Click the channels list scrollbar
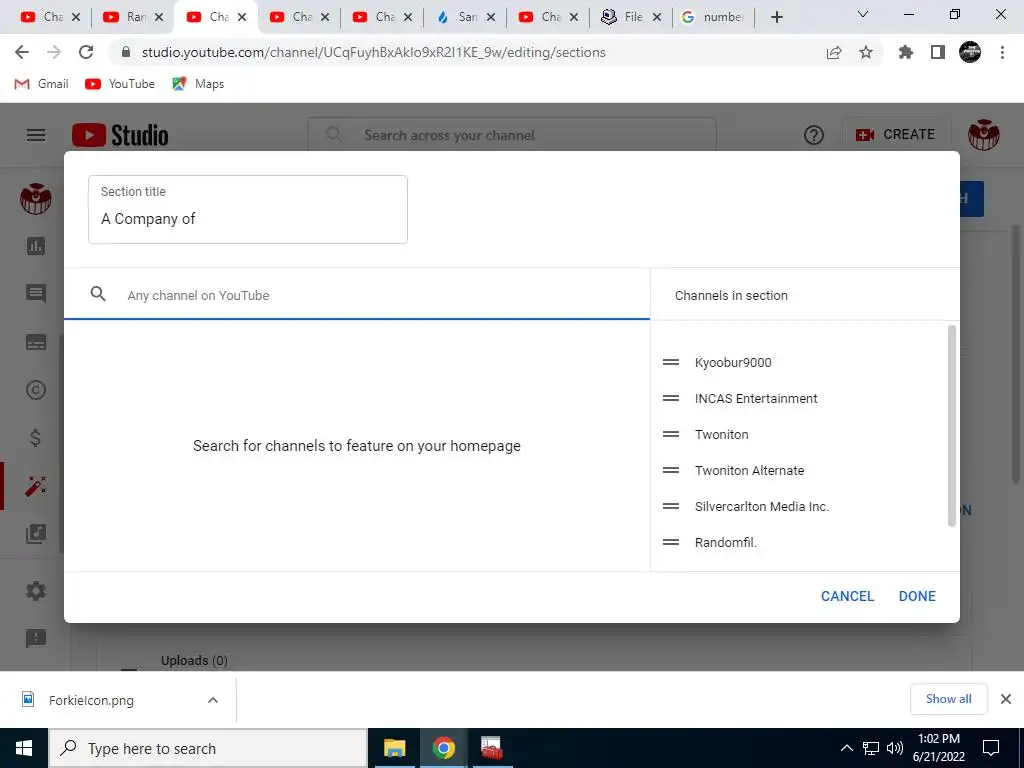Viewport: 1024px width, 768px height. pos(952,426)
